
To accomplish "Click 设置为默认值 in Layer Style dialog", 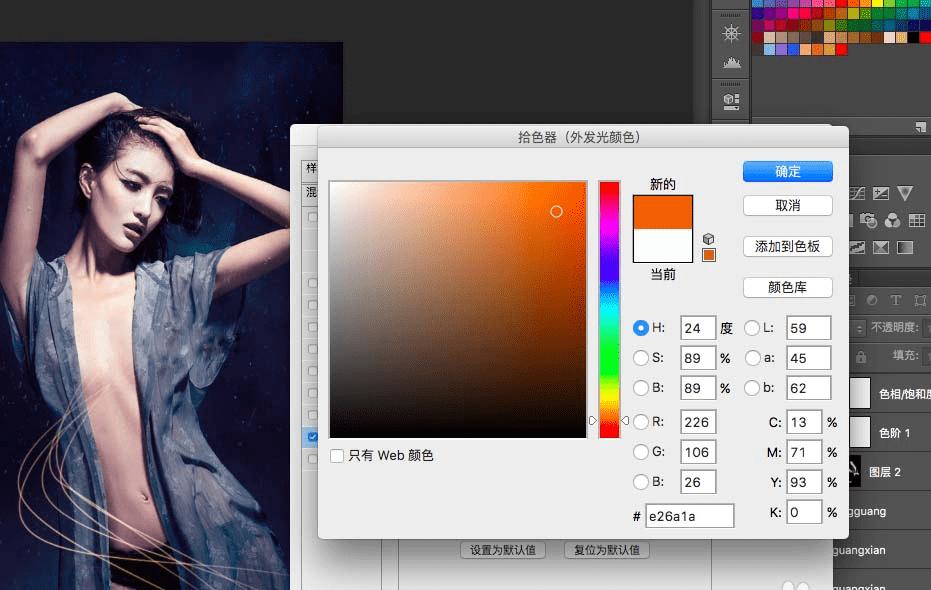I will click(x=502, y=550).
